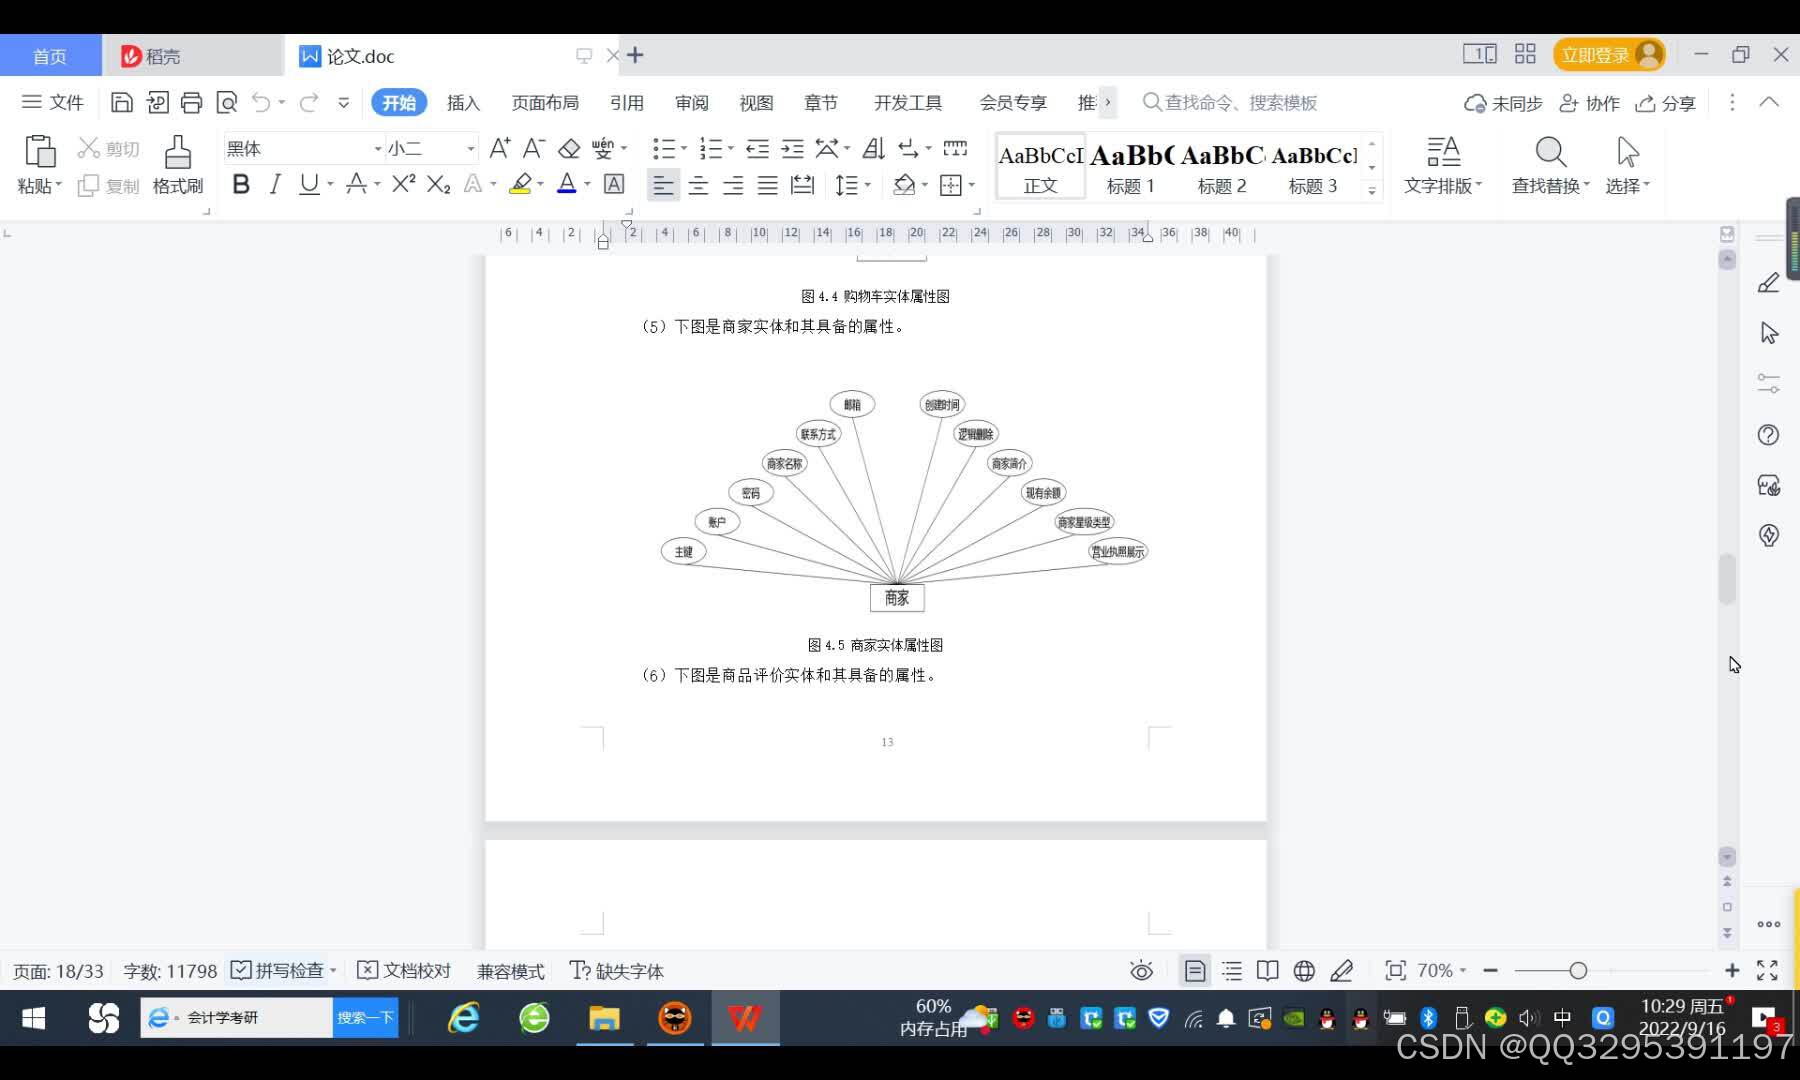The height and width of the screenshot is (1080, 1800).
Task: Redo the last action
Action: pos(309,102)
